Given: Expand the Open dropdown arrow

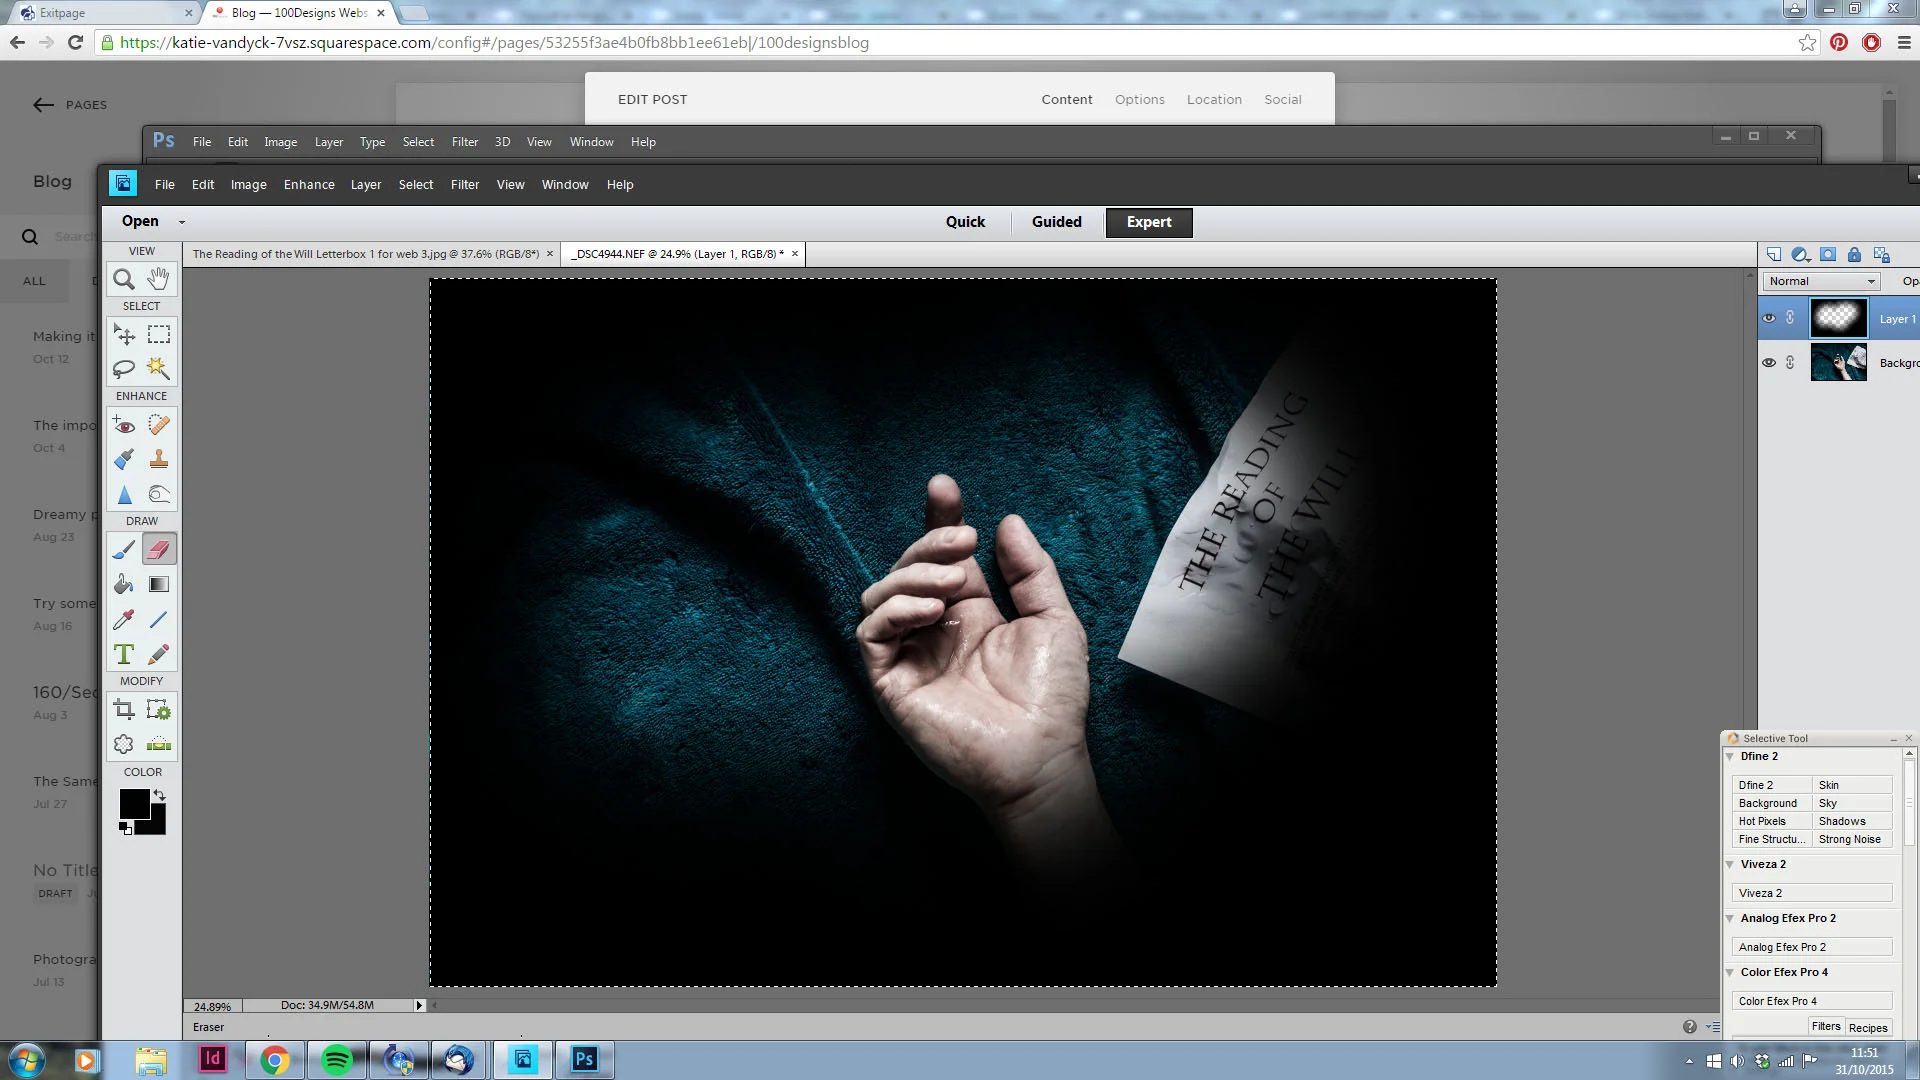Looking at the screenshot, I should click(181, 222).
